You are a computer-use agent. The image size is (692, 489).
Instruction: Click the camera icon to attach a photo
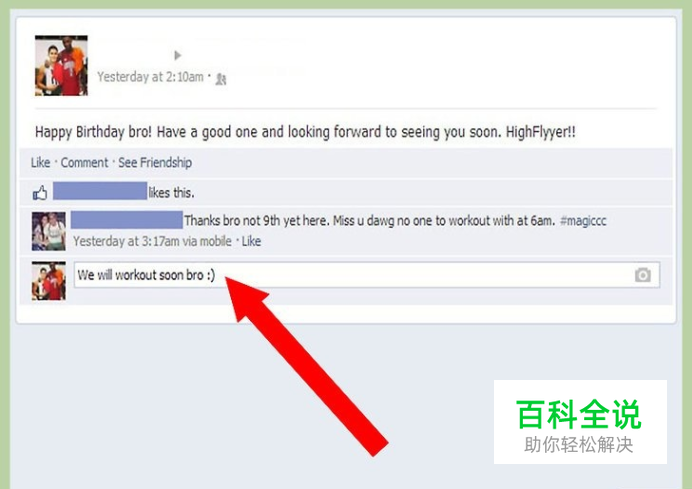pyautogui.click(x=643, y=275)
